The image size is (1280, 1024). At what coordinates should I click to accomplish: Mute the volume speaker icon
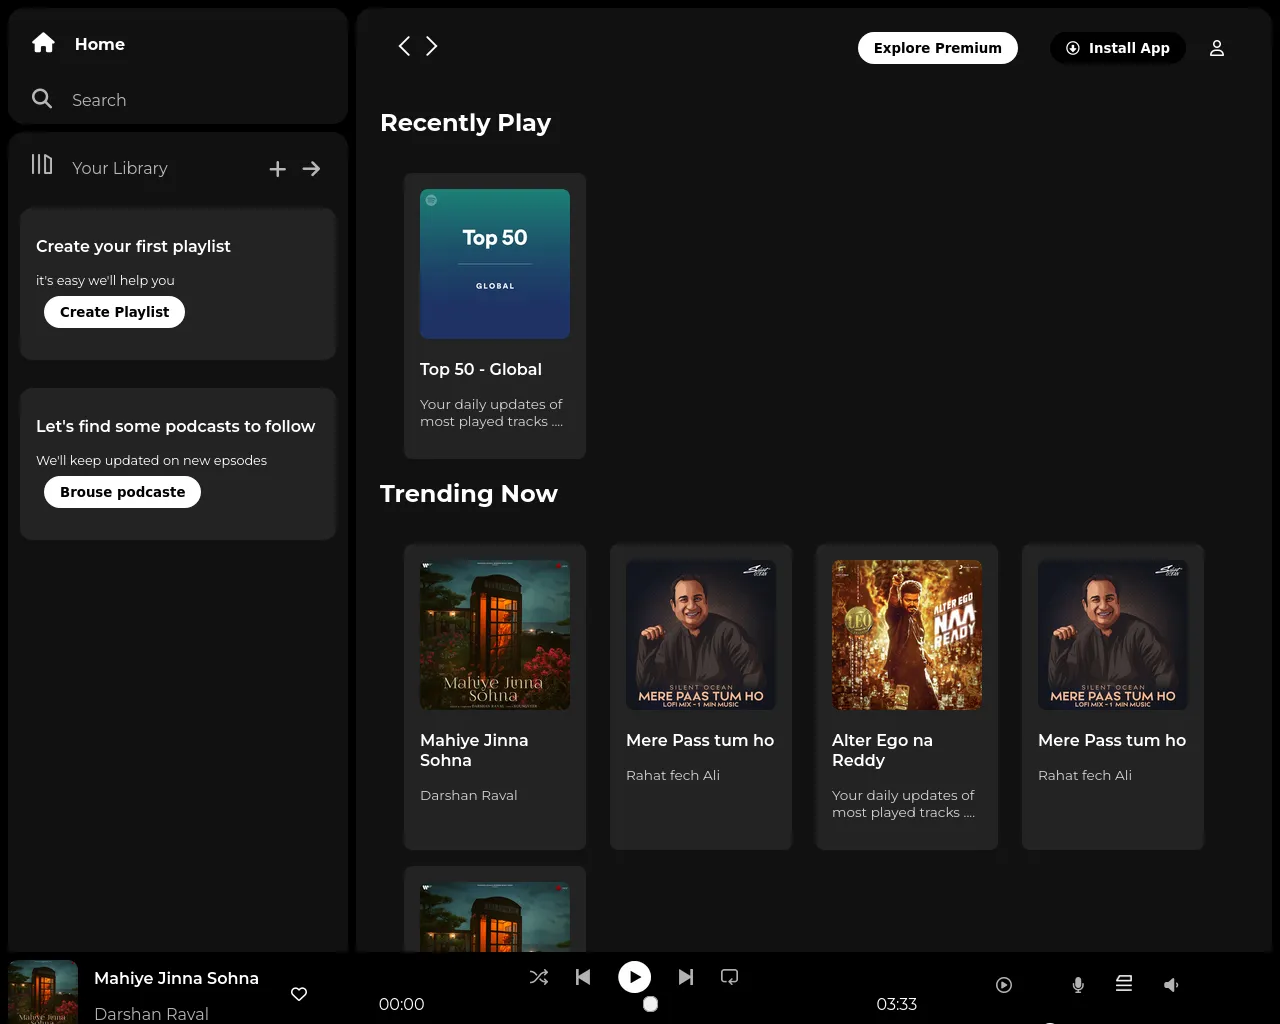pyautogui.click(x=1171, y=985)
